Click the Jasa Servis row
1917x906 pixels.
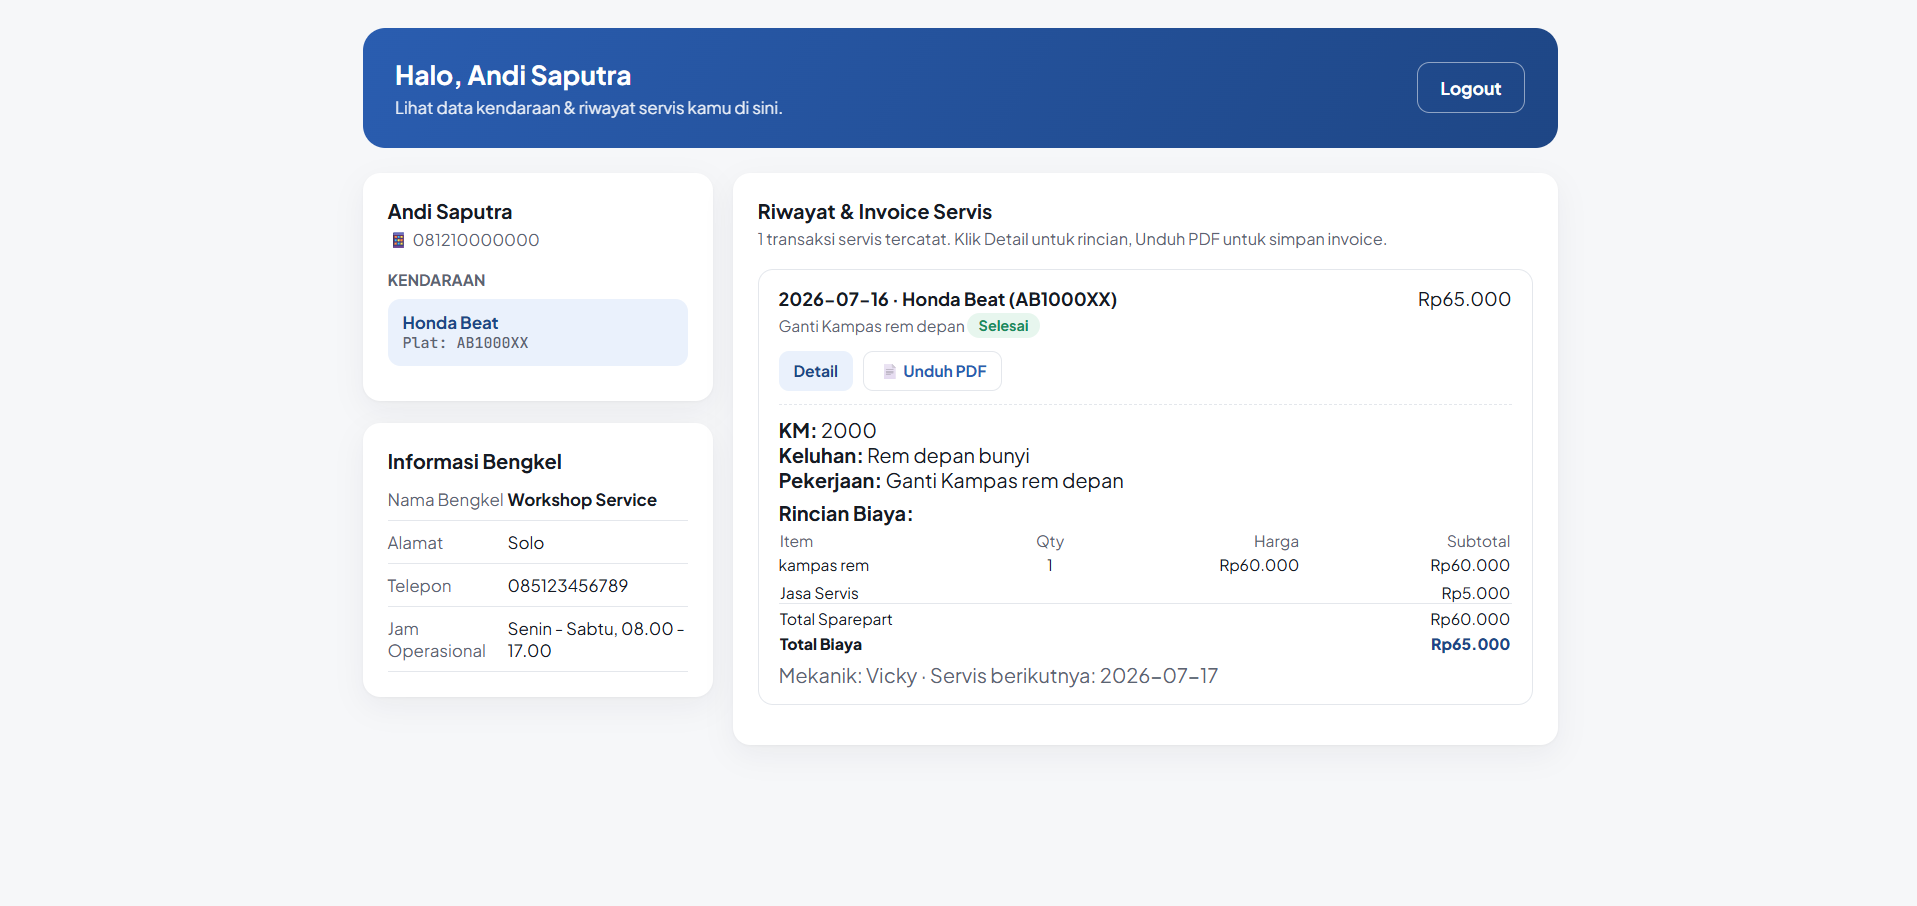[1144, 593]
